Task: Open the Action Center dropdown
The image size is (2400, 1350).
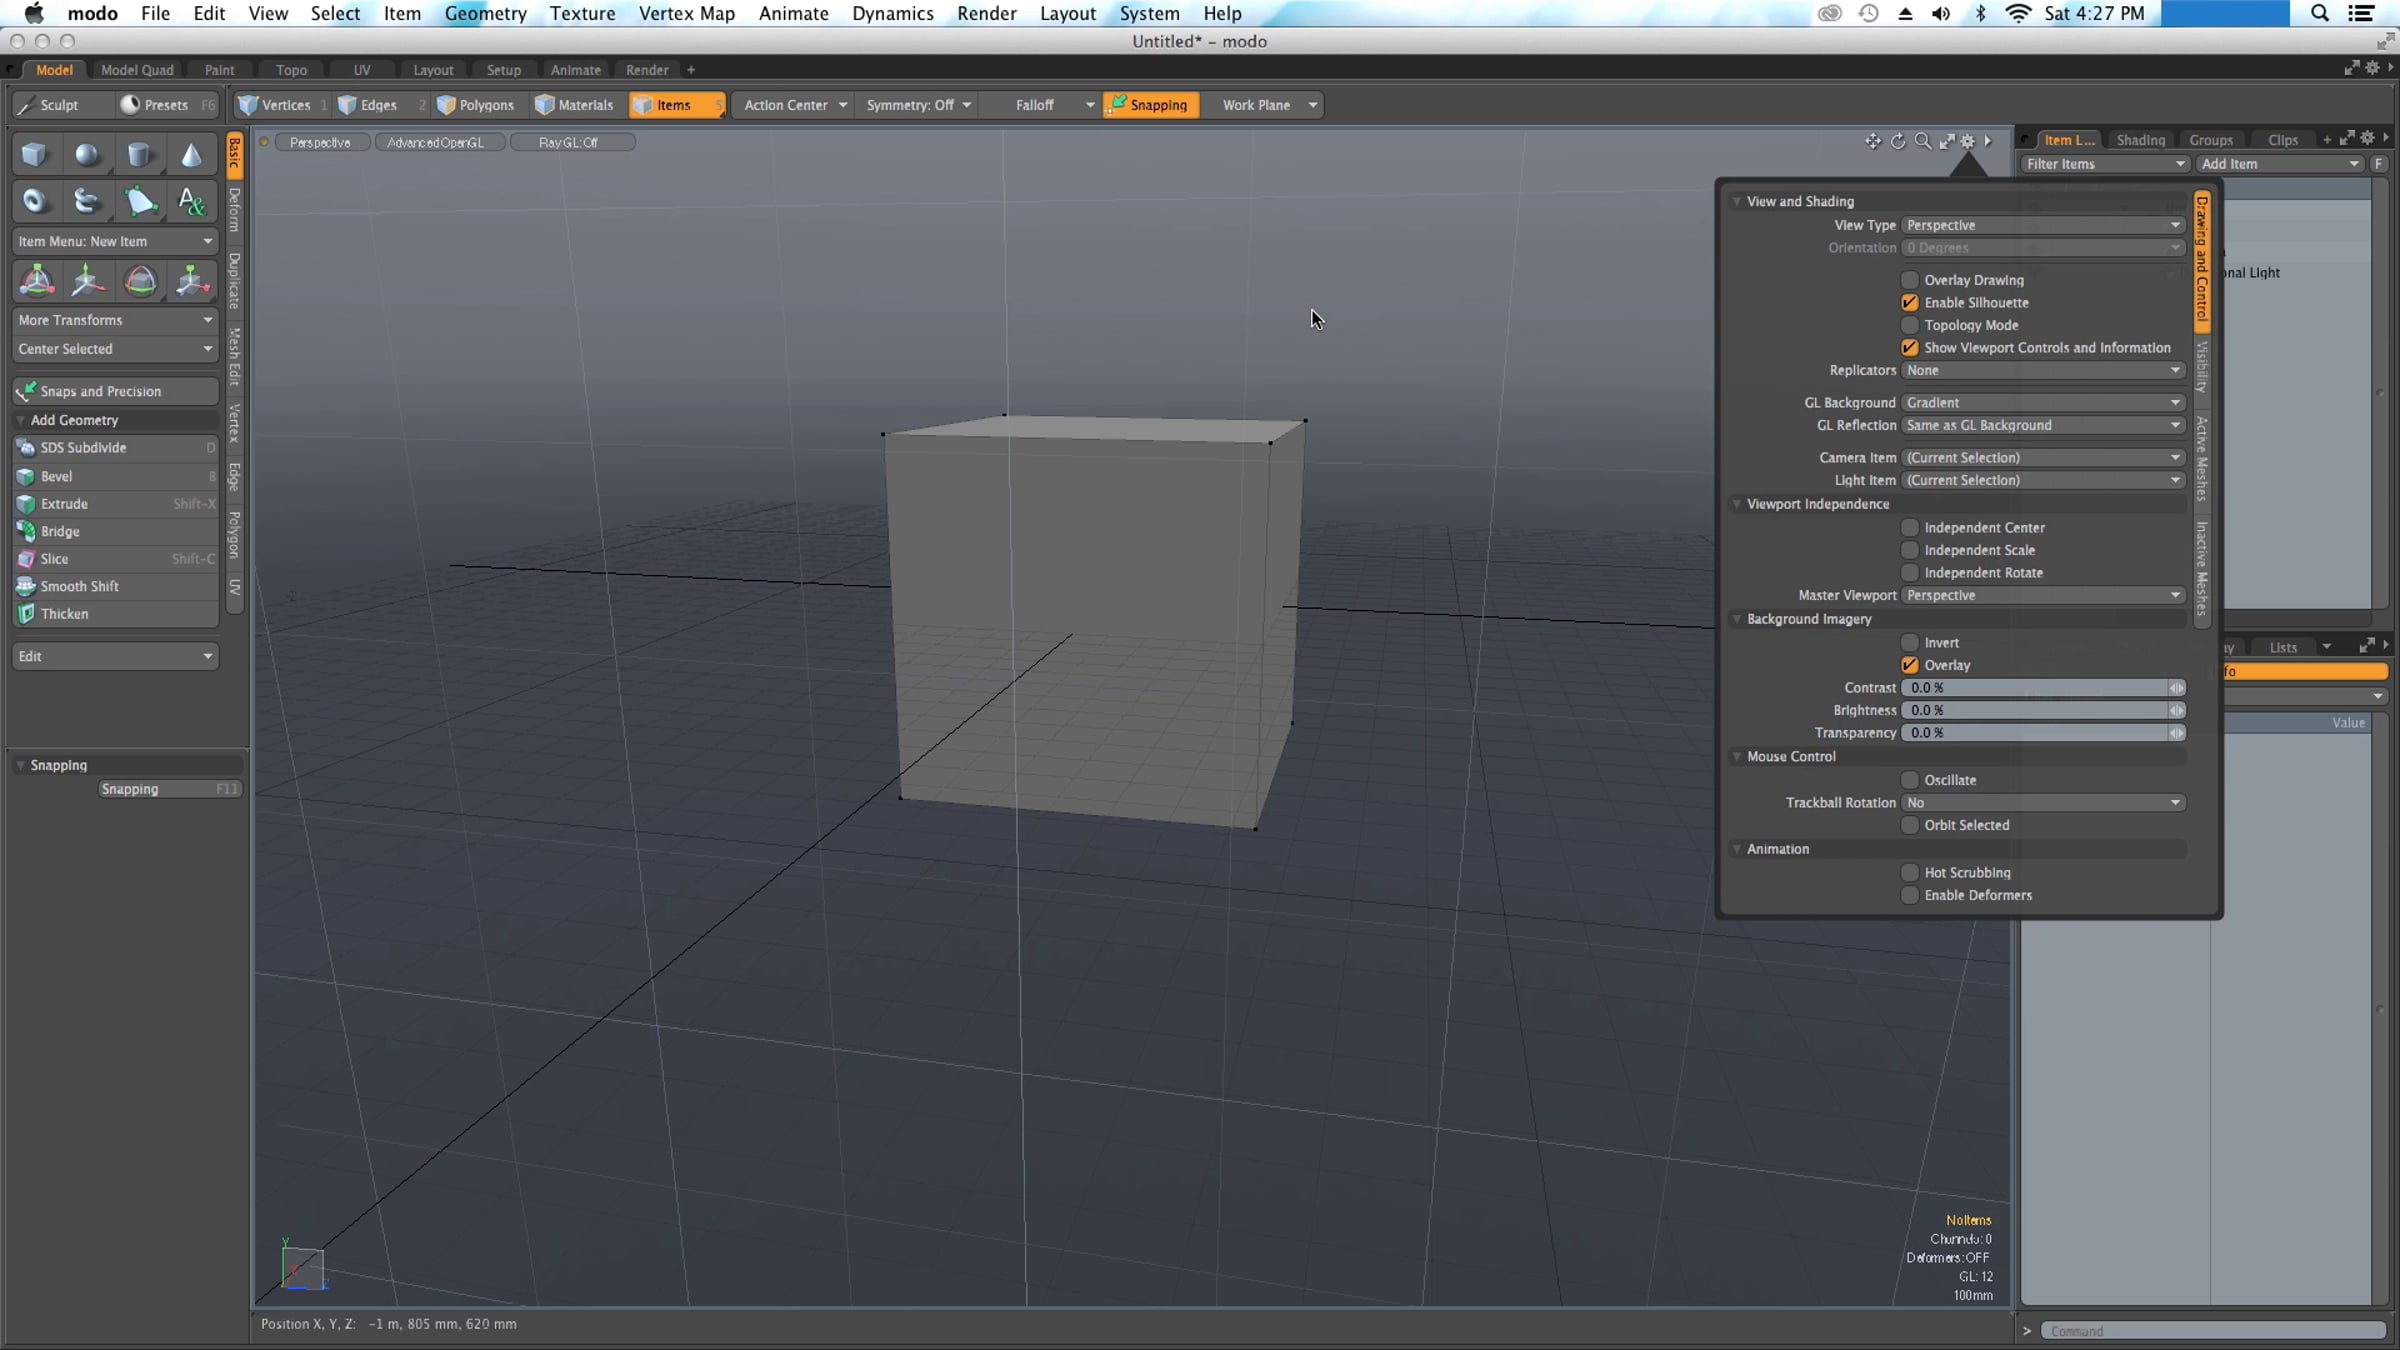Action: [795, 105]
